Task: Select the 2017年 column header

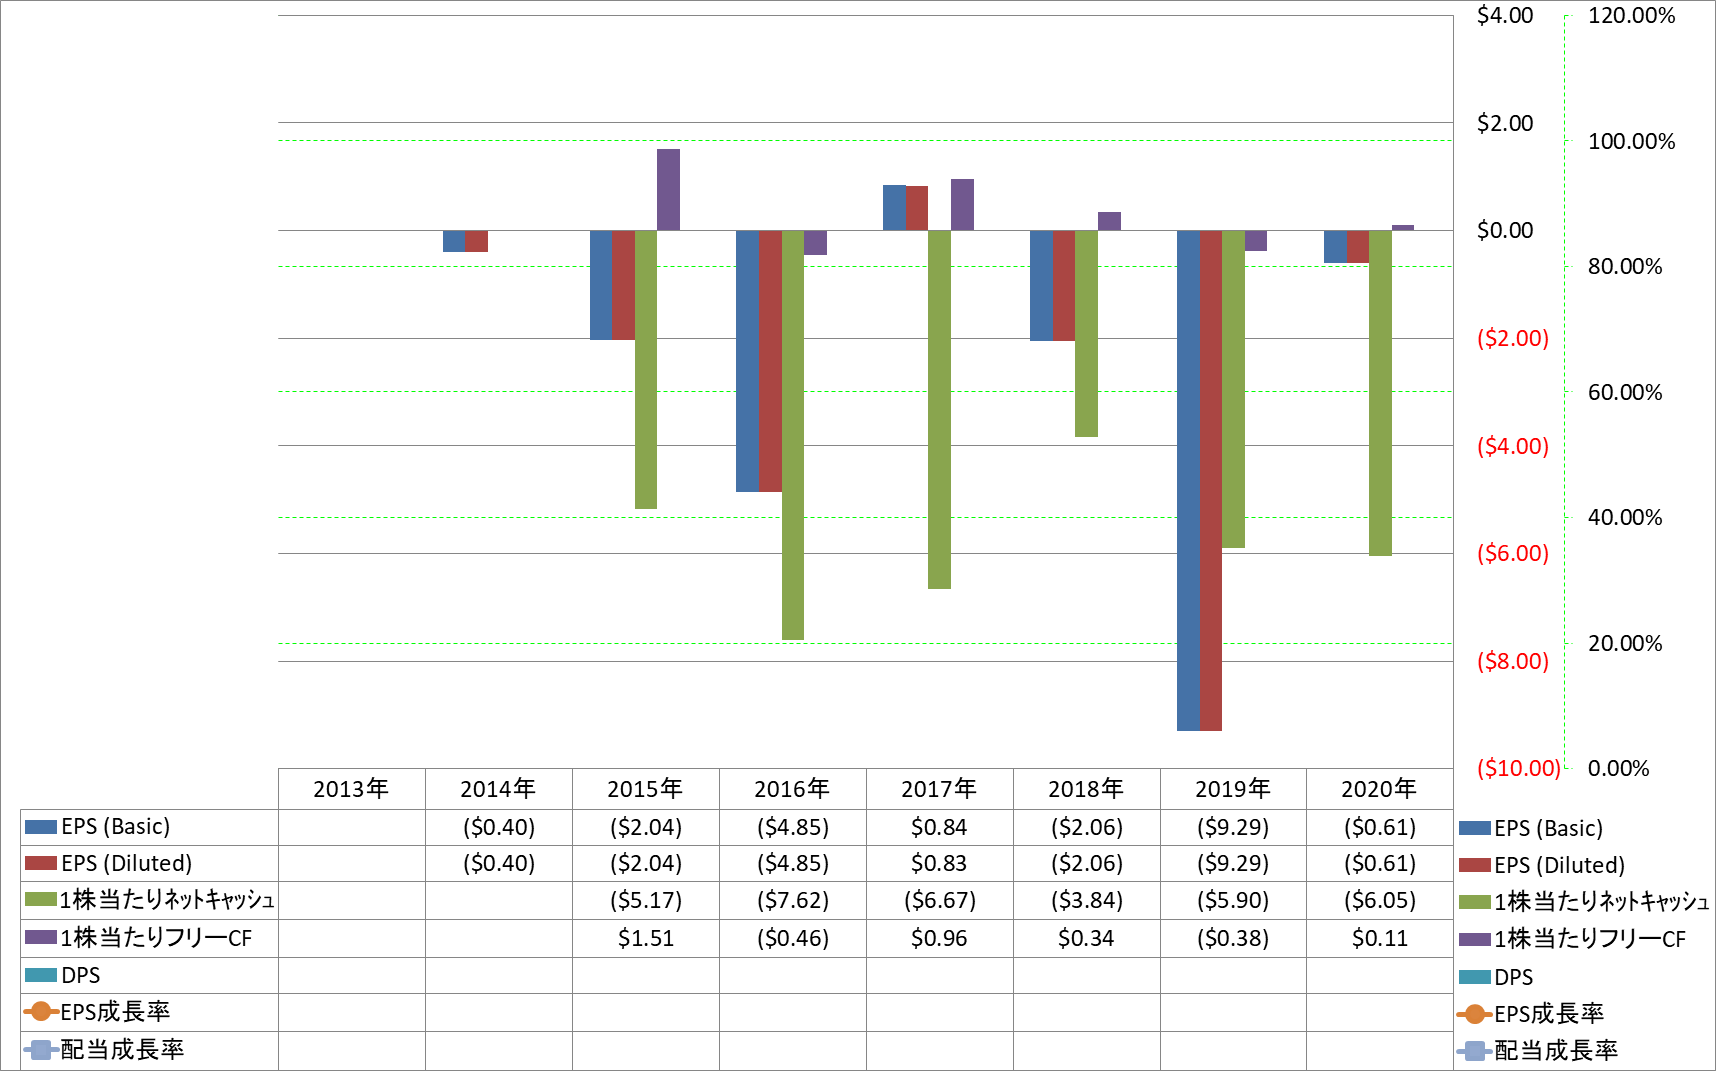Action: click(x=939, y=789)
